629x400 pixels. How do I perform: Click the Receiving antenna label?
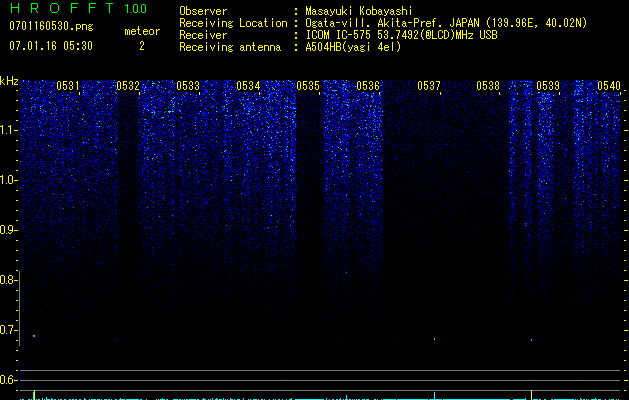230,47
